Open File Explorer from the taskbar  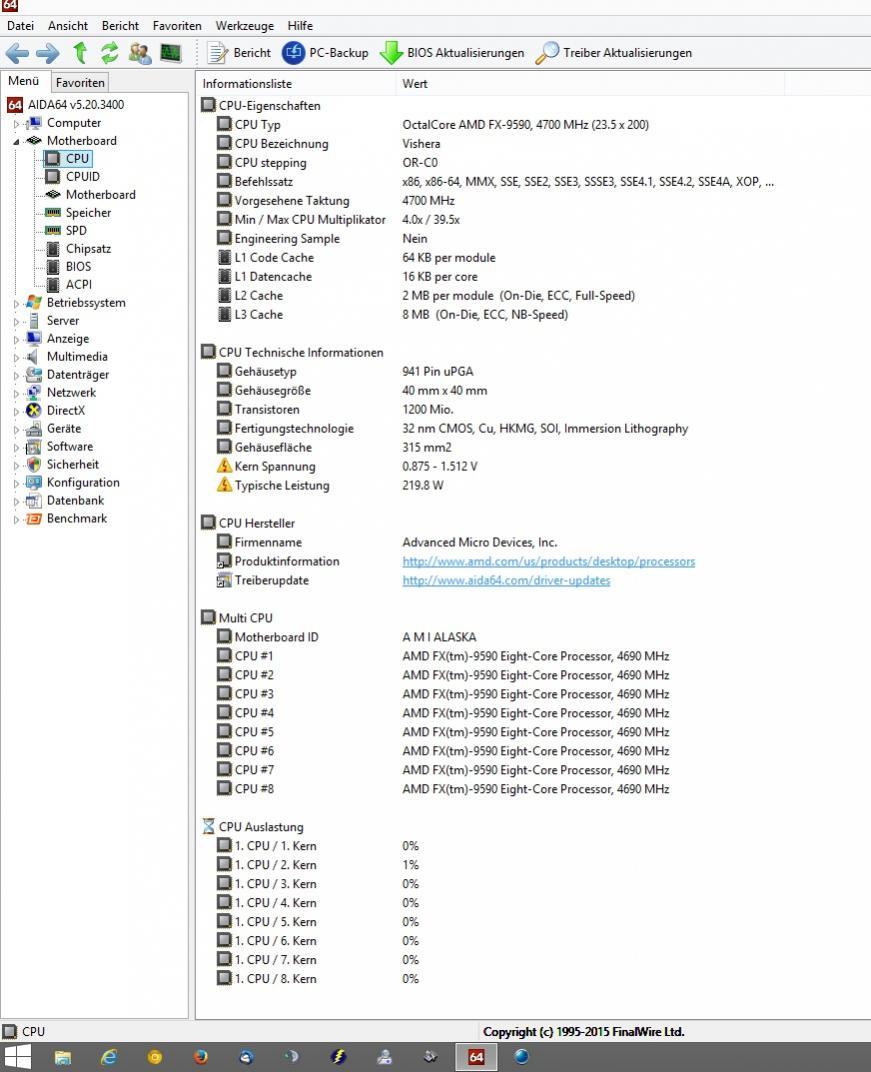point(63,1057)
